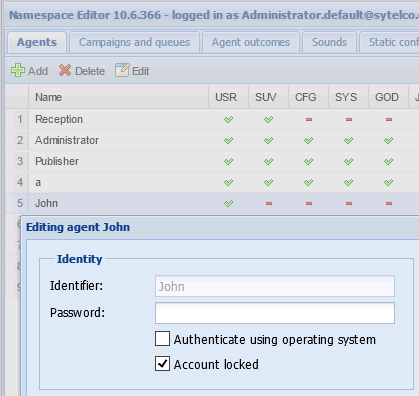Image resolution: width=419 pixels, height=396 pixels.
Task: Switch to the Agents tab
Action: click(37, 42)
